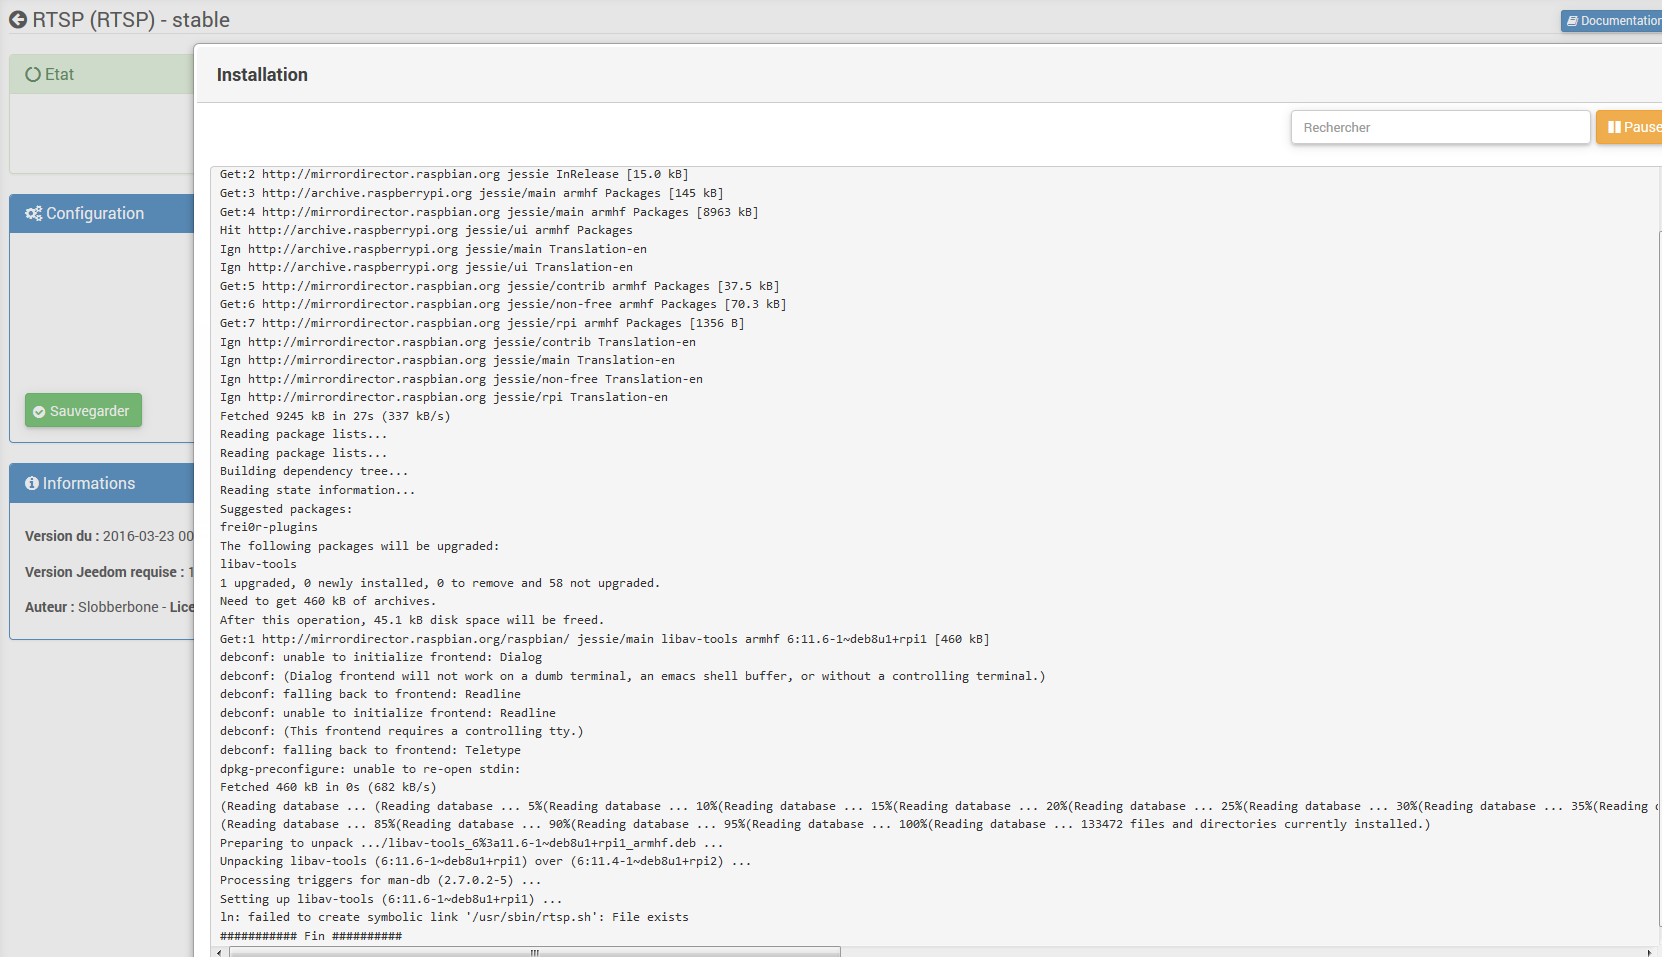This screenshot has height=957, width=1662.
Task: Click the 'Fetched 9245 kB in 27s' log line
Action: pyautogui.click(x=335, y=416)
